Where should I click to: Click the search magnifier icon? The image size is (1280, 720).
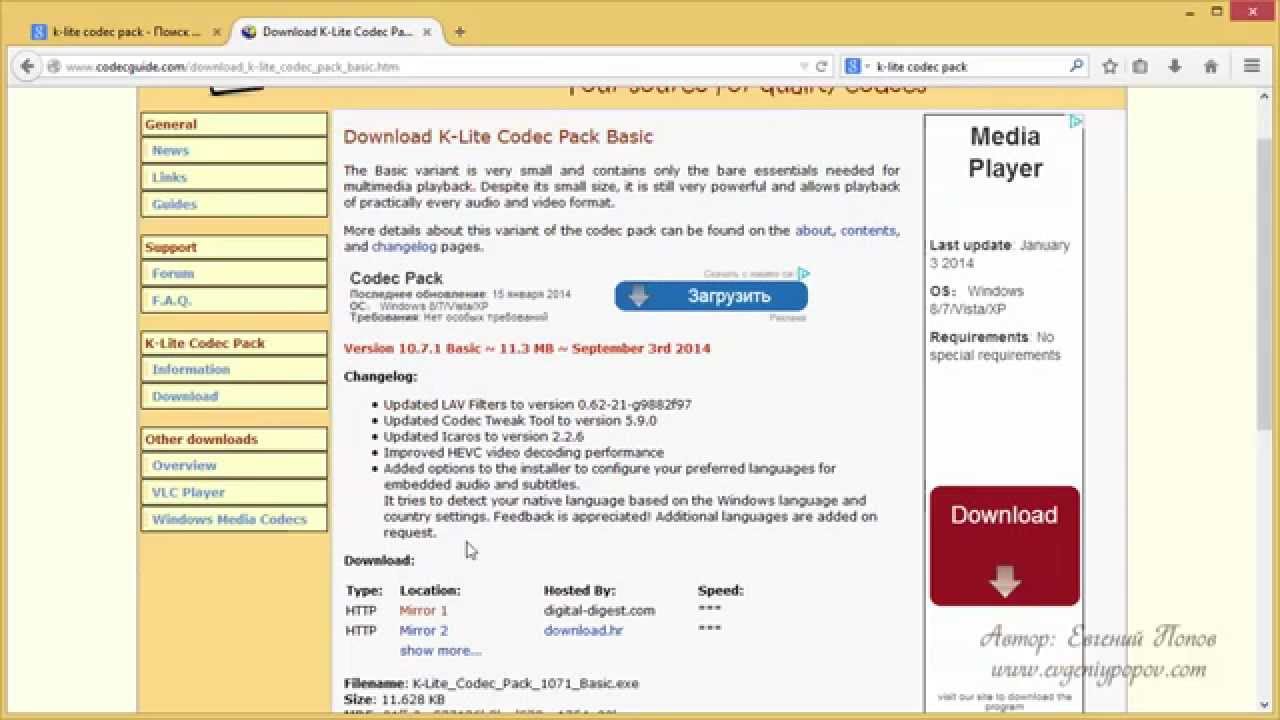[x=1076, y=67]
